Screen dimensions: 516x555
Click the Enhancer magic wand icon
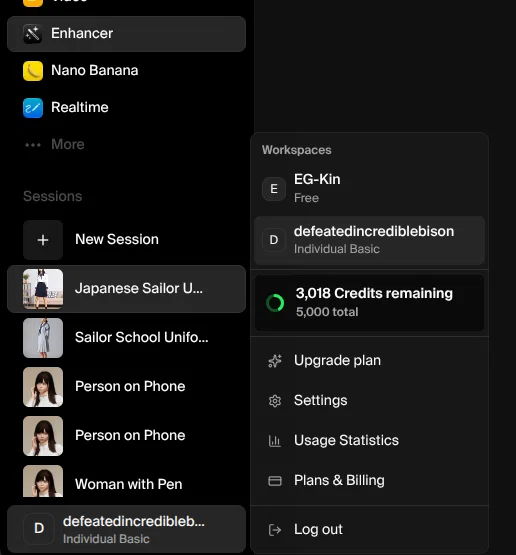tap(33, 34)
